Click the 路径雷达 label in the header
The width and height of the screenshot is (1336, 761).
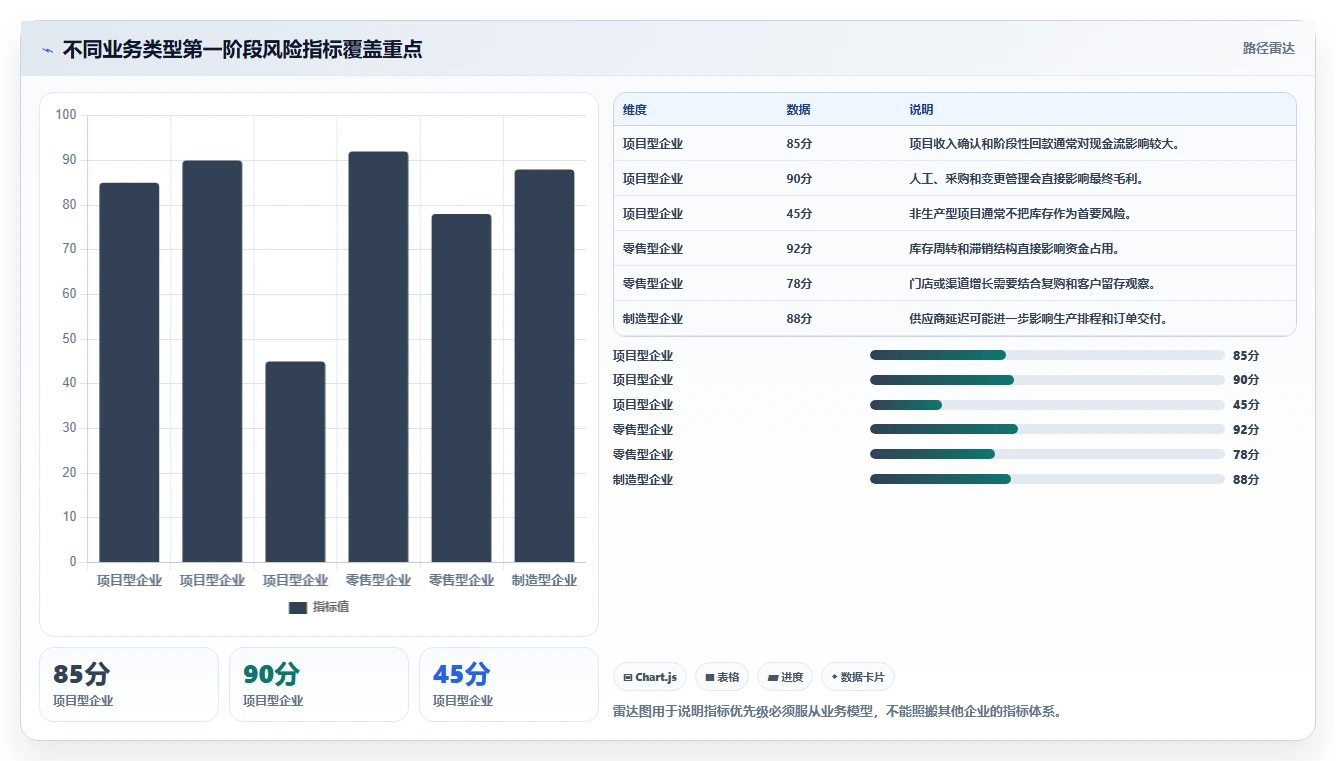coord(1268,48)
